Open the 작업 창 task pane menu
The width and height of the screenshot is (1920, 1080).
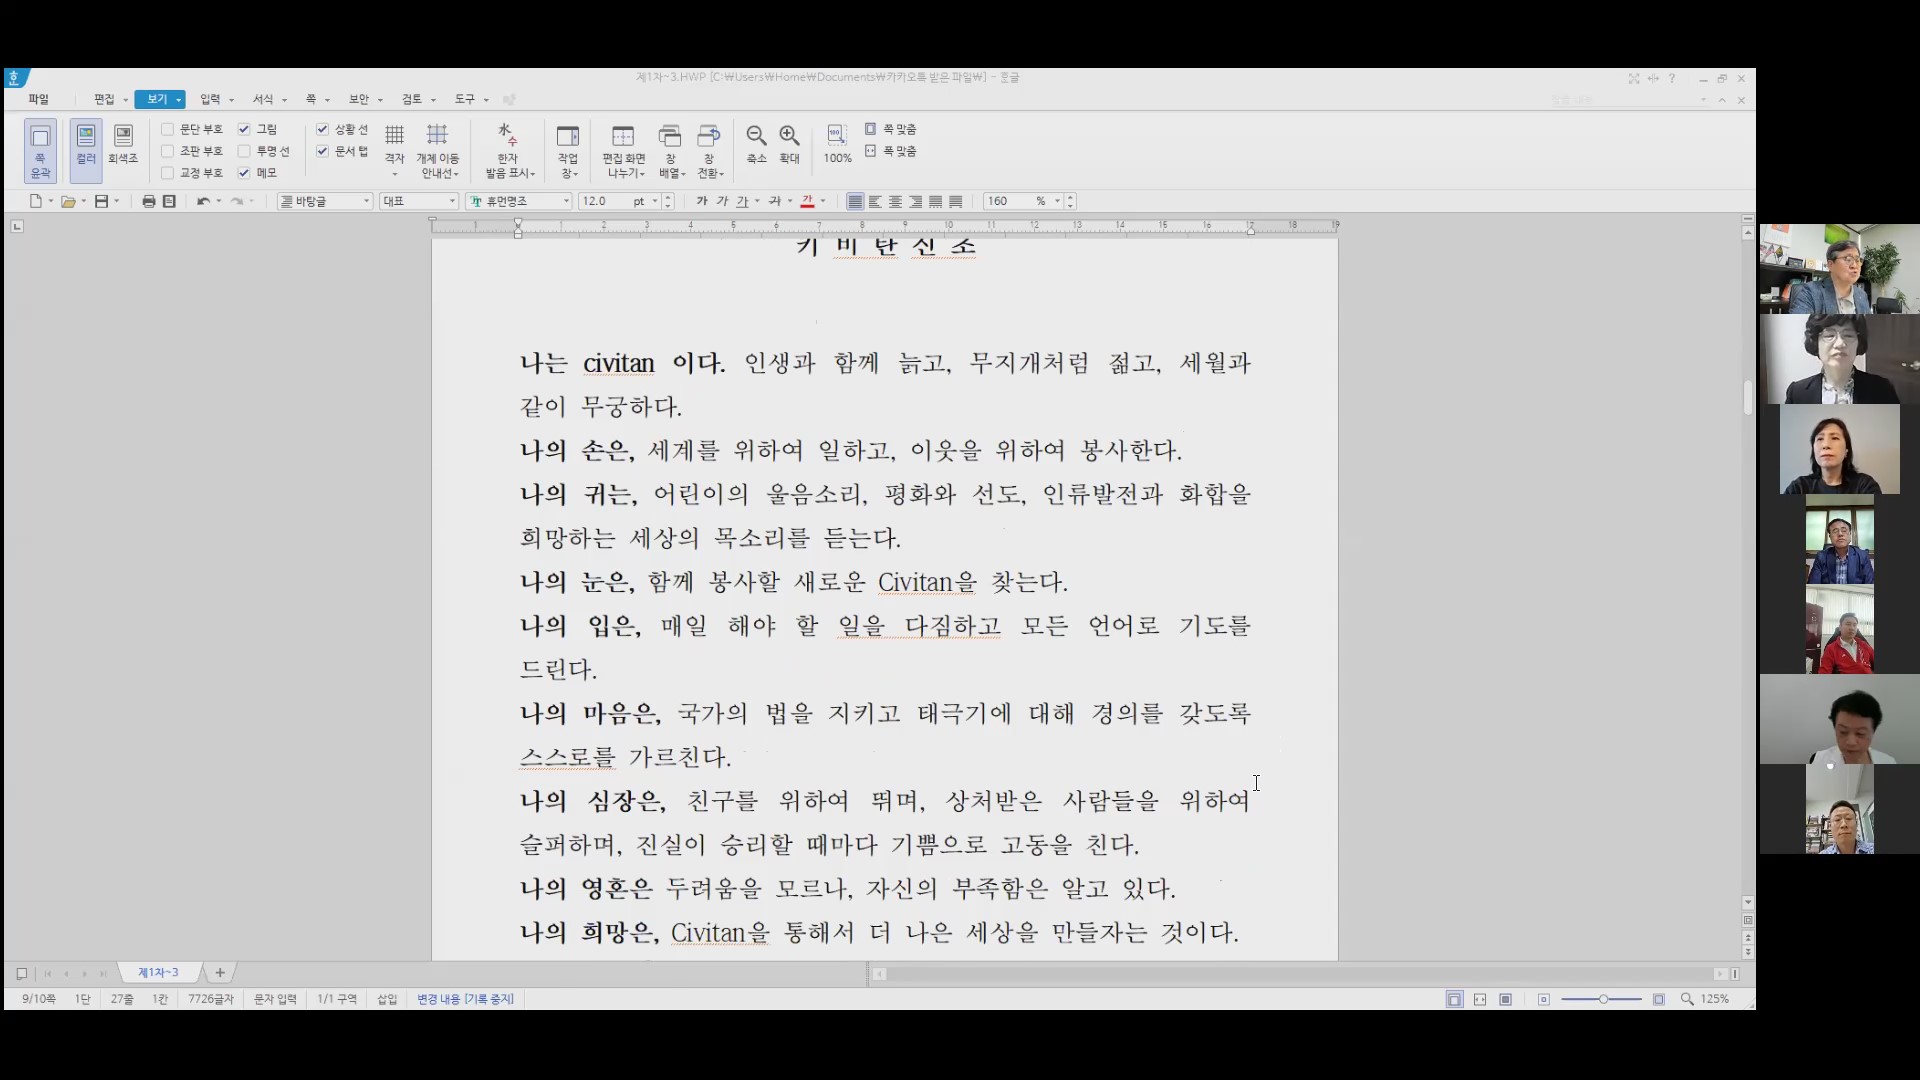(568, 151)
